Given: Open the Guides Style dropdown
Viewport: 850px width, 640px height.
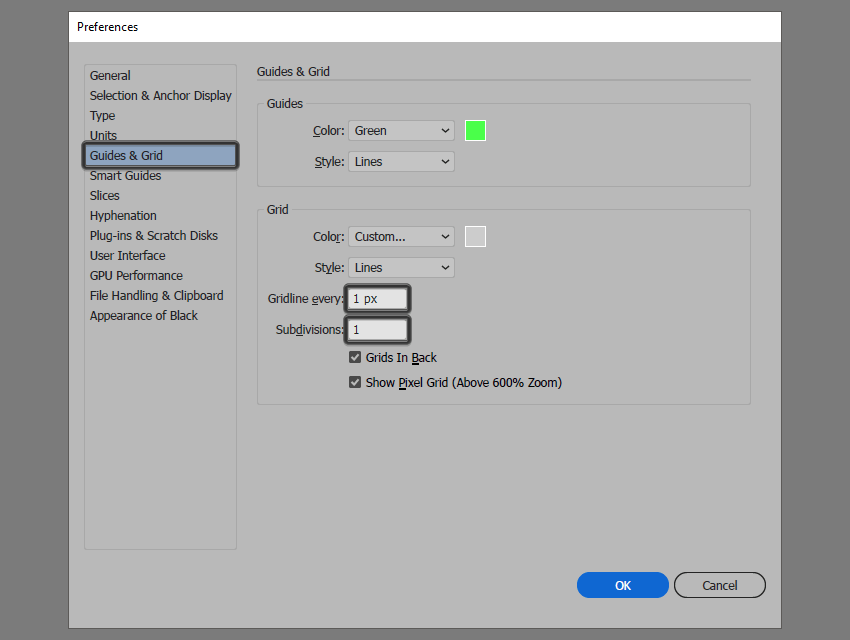Looking at the screenshot, I should 400,161.
